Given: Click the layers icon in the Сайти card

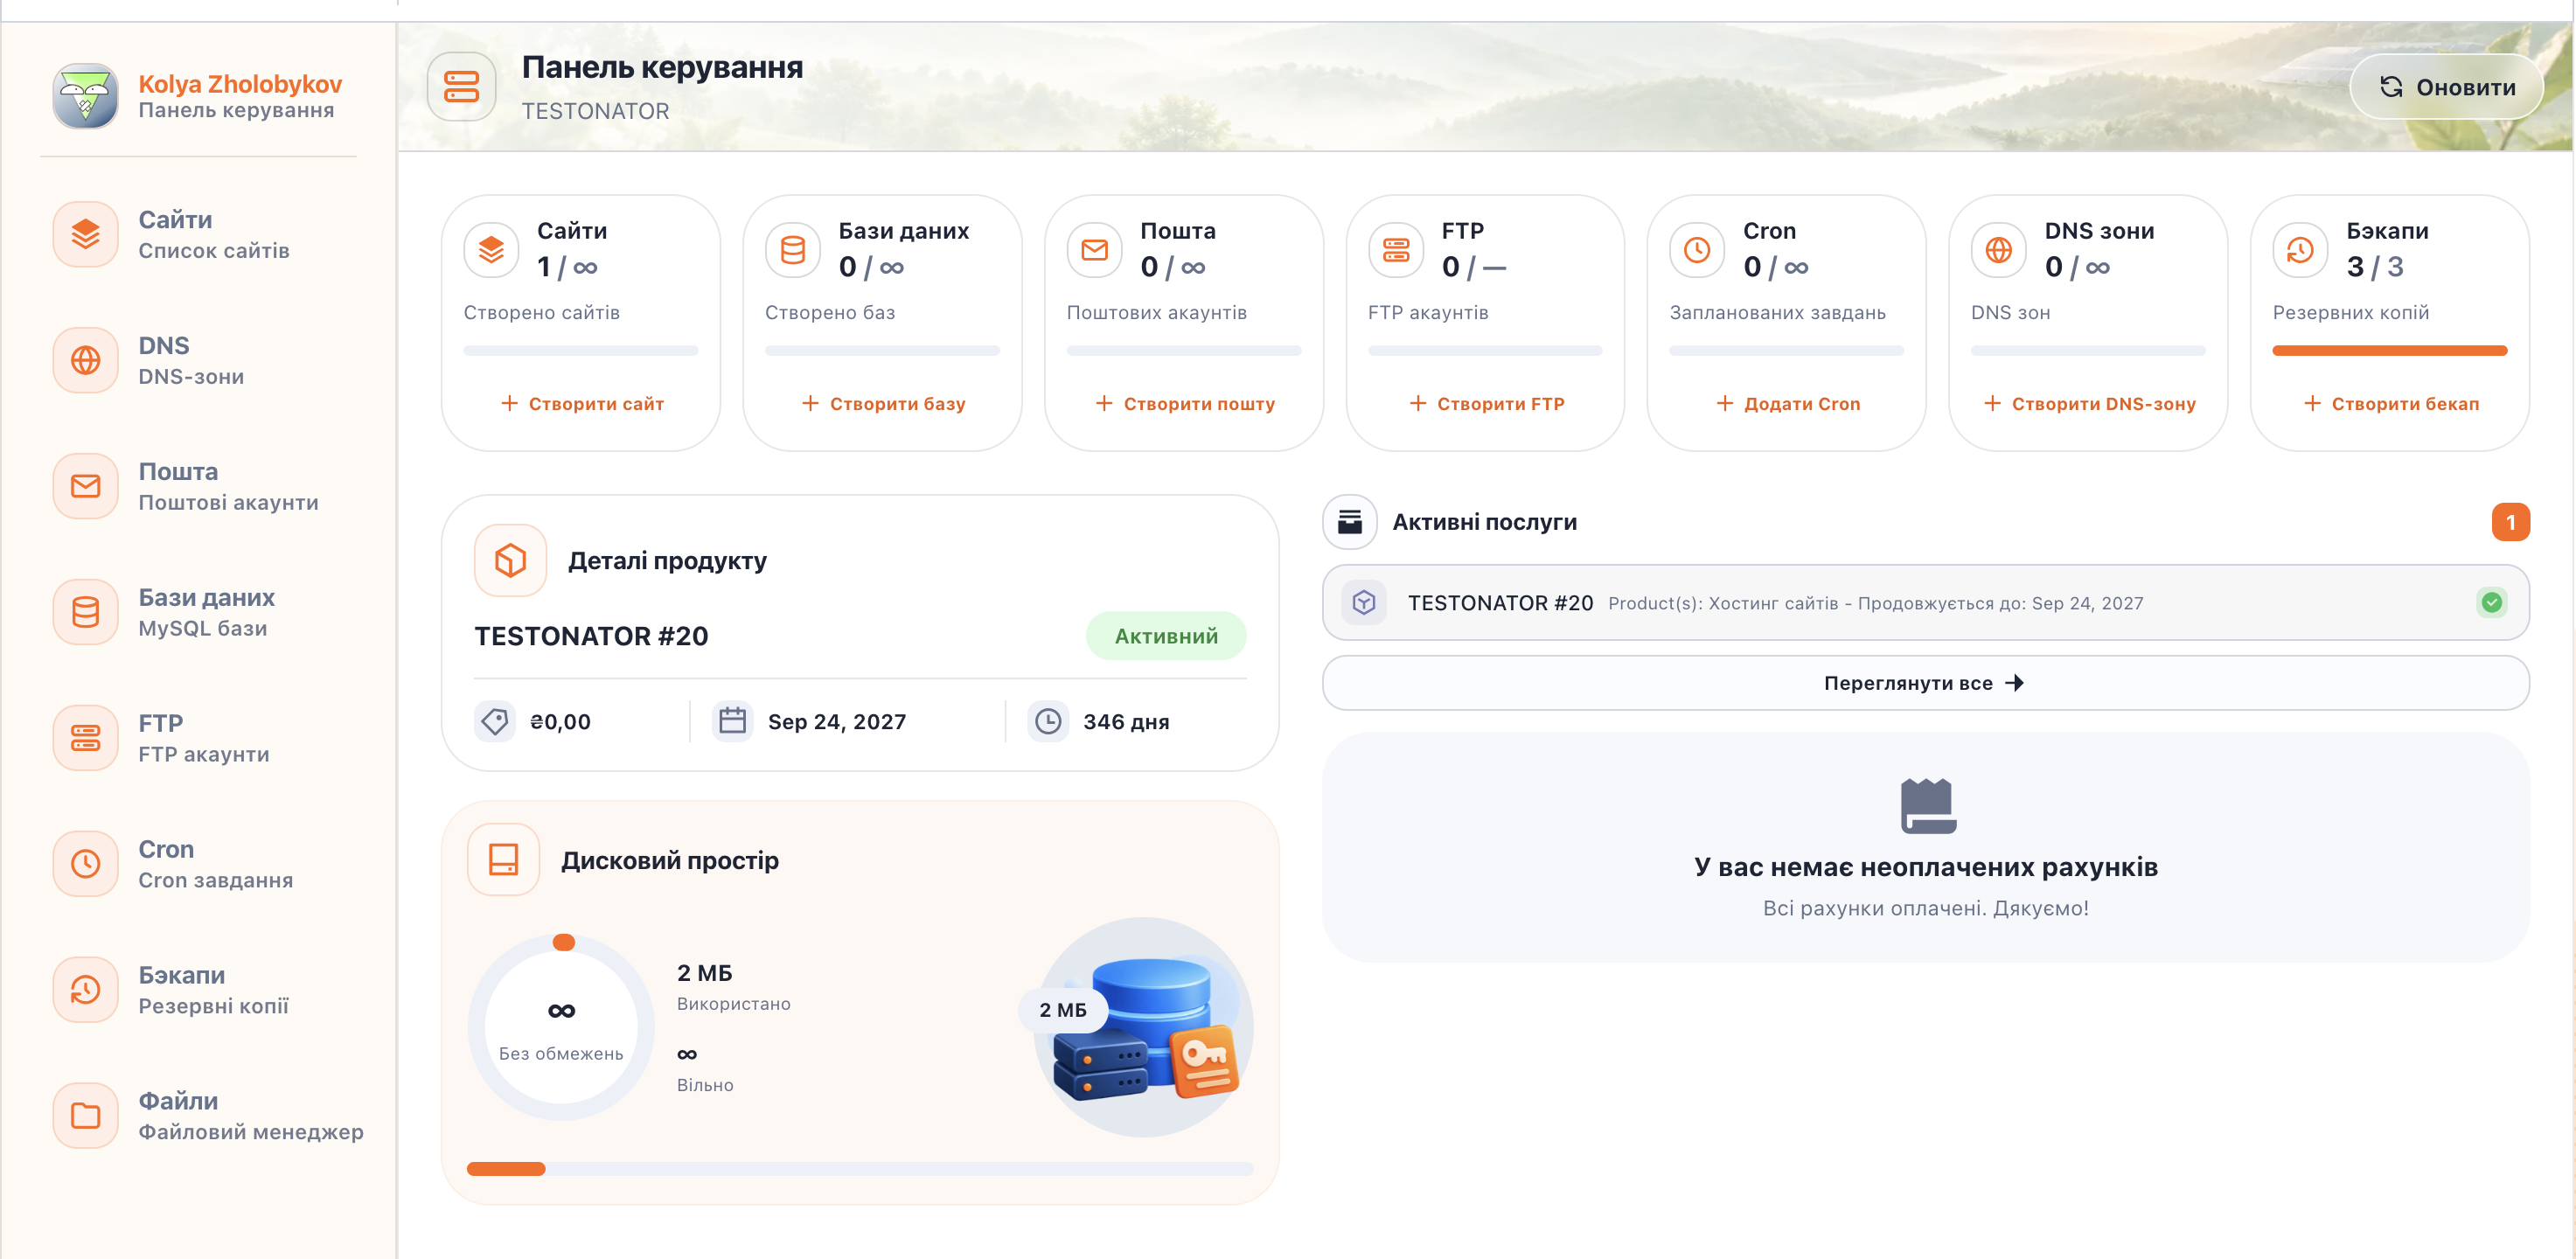Looking at the screenshot, I should click(491, 250).
